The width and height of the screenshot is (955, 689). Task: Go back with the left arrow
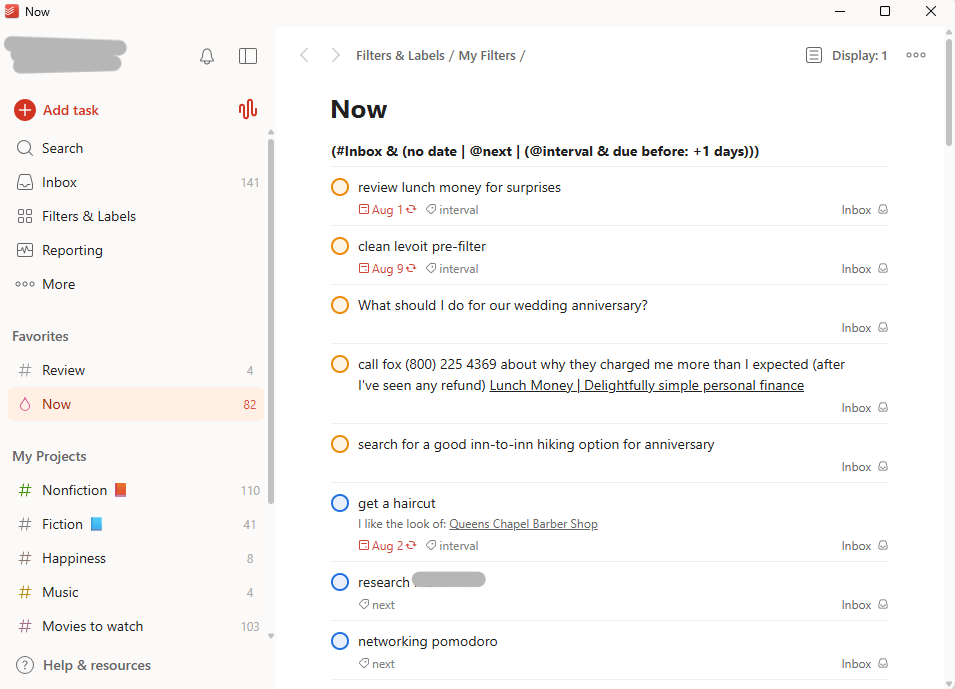305,55
